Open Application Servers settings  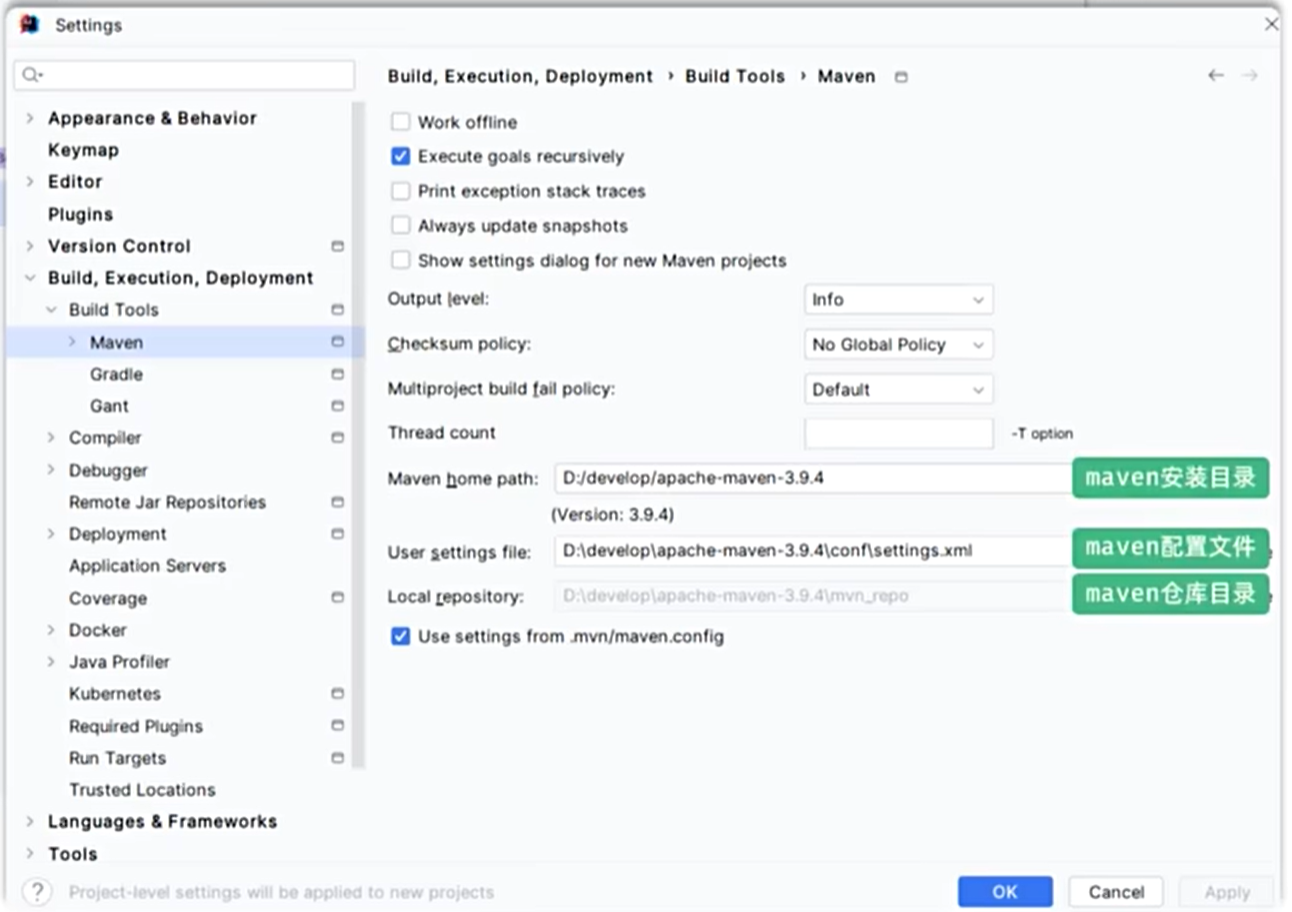[x=147, y=566]
